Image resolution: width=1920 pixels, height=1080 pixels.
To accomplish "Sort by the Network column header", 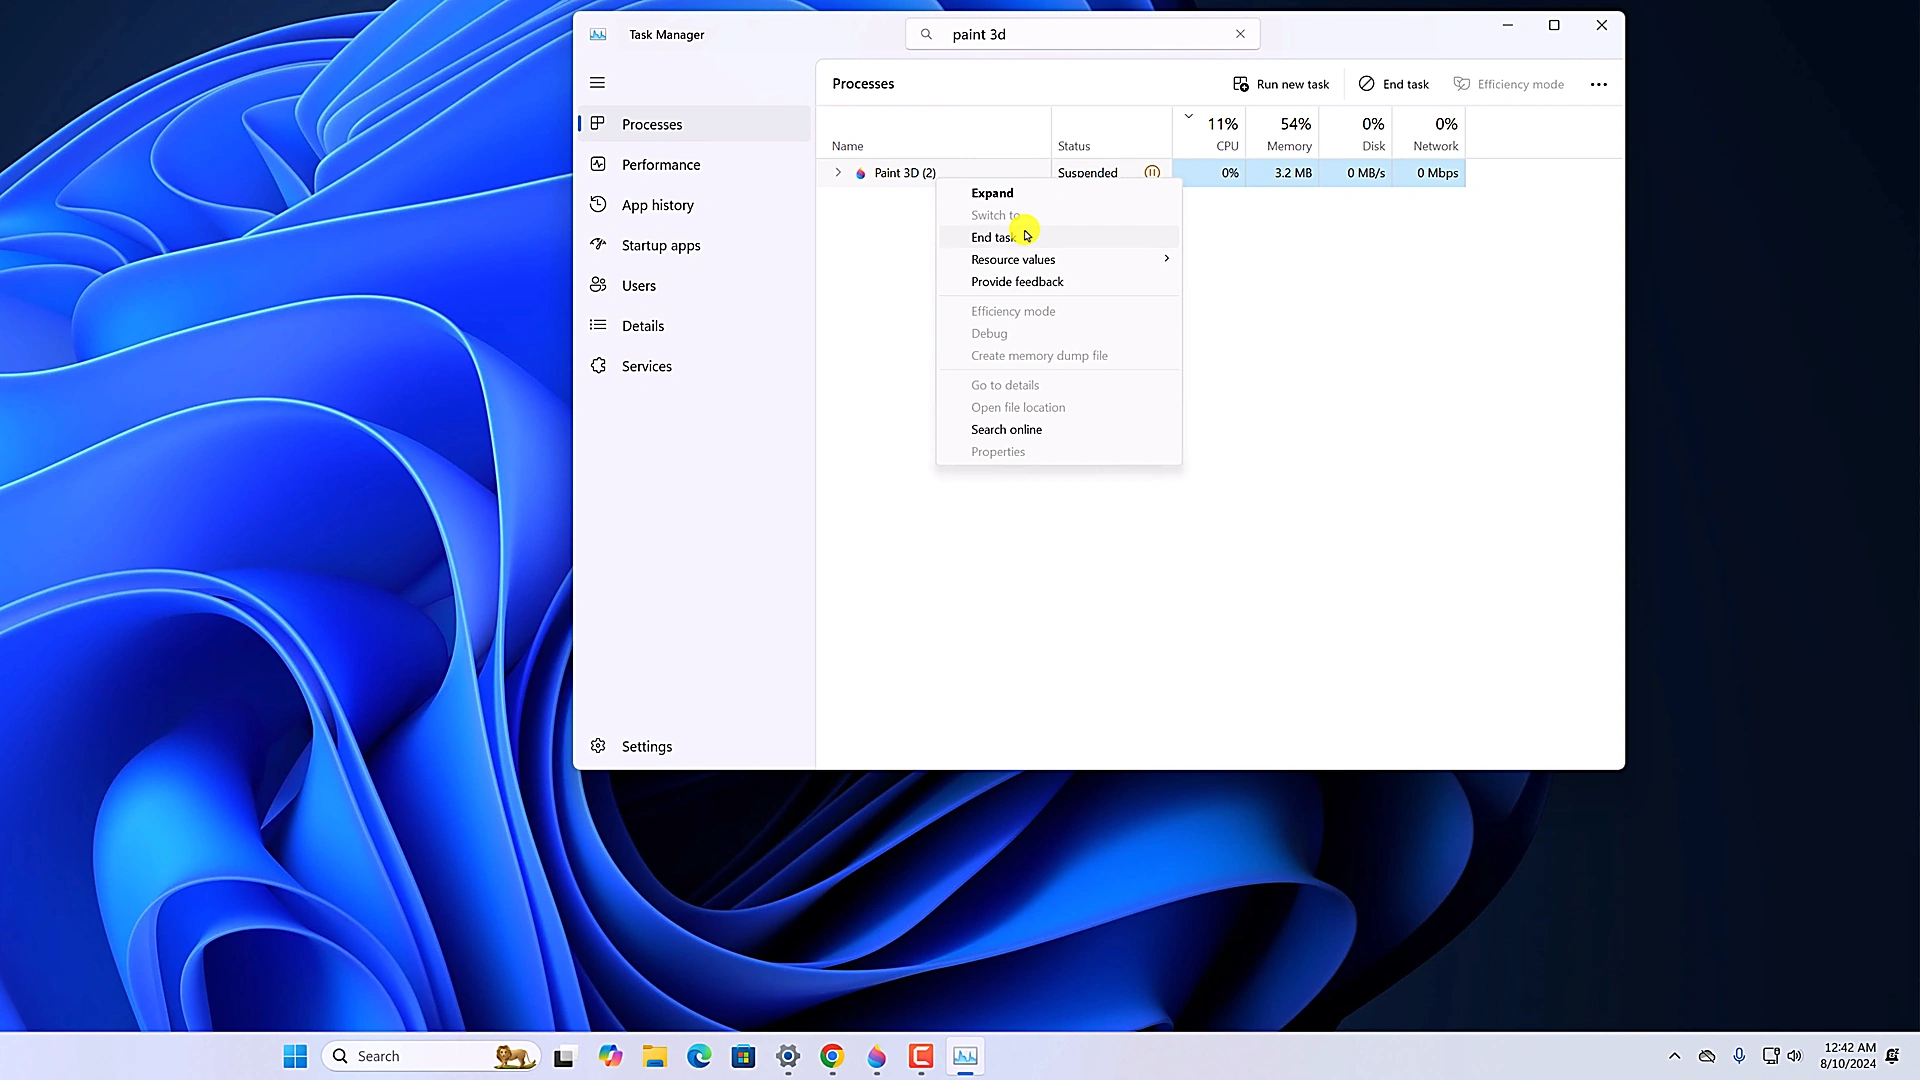I will [x=1428, y=133].
